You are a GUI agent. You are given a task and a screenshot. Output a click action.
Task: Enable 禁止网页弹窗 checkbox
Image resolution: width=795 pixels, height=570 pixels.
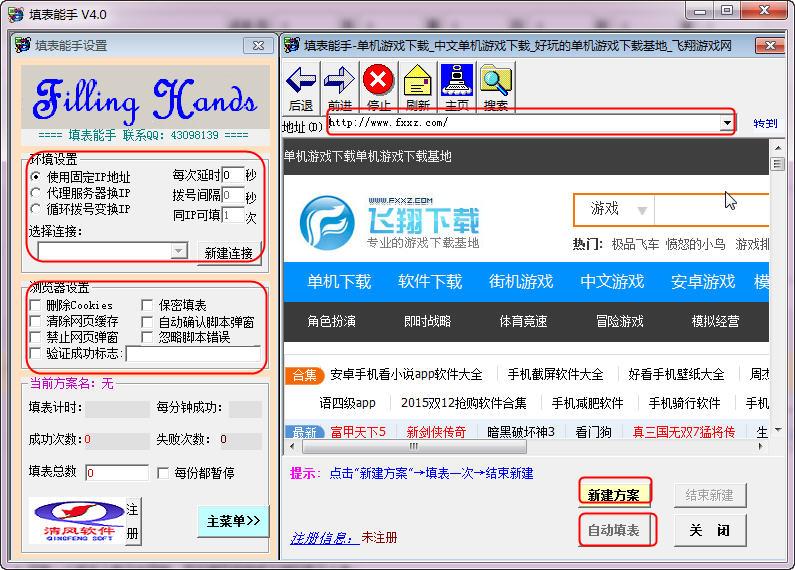[x=35, y=337]
